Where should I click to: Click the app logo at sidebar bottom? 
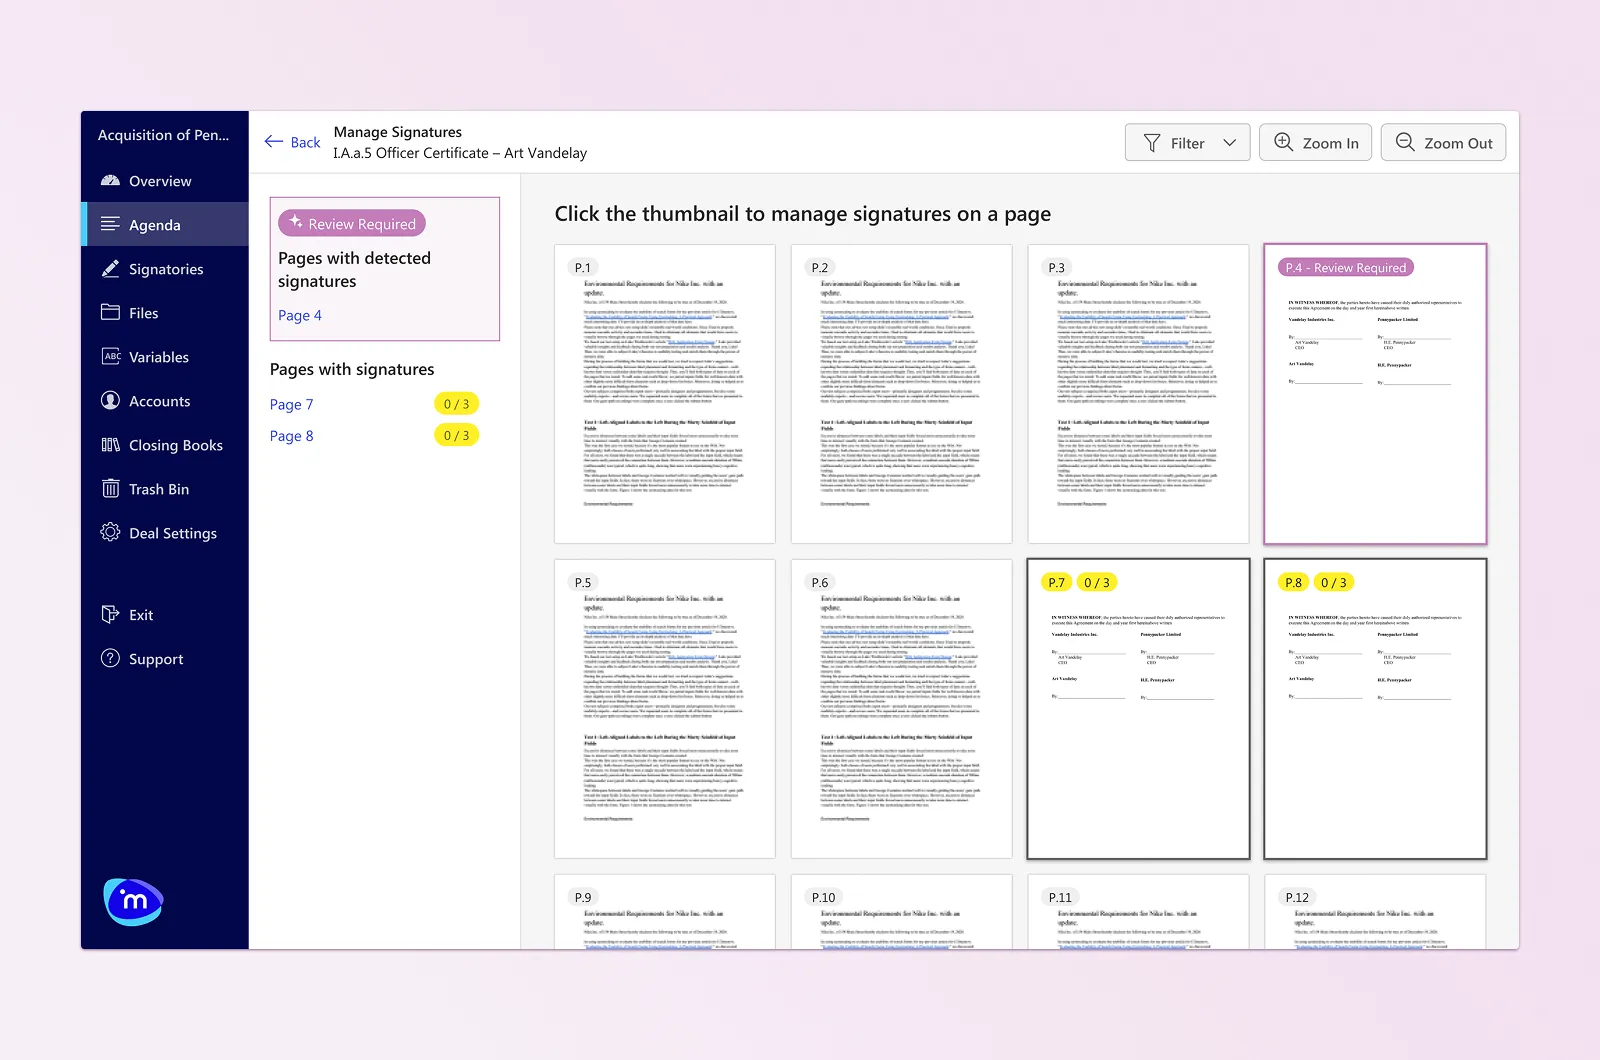coord(133,902)
